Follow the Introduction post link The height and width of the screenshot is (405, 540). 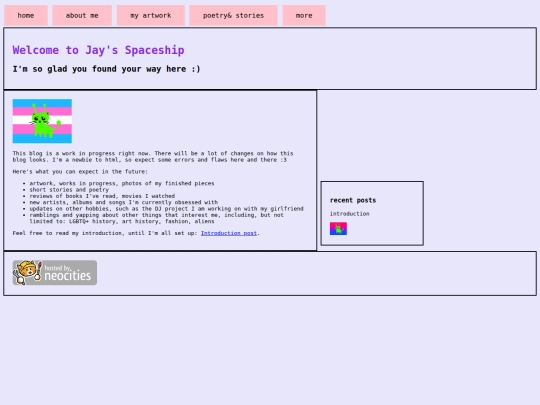click(x=229, y=233)
